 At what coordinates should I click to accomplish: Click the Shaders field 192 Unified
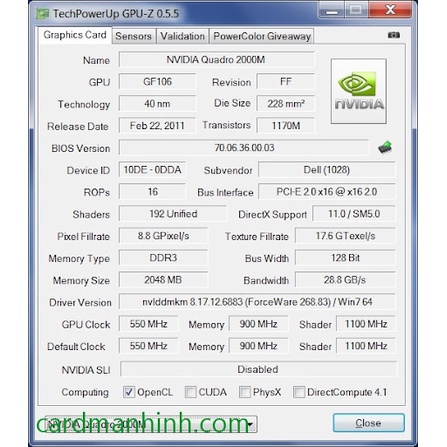173,214
